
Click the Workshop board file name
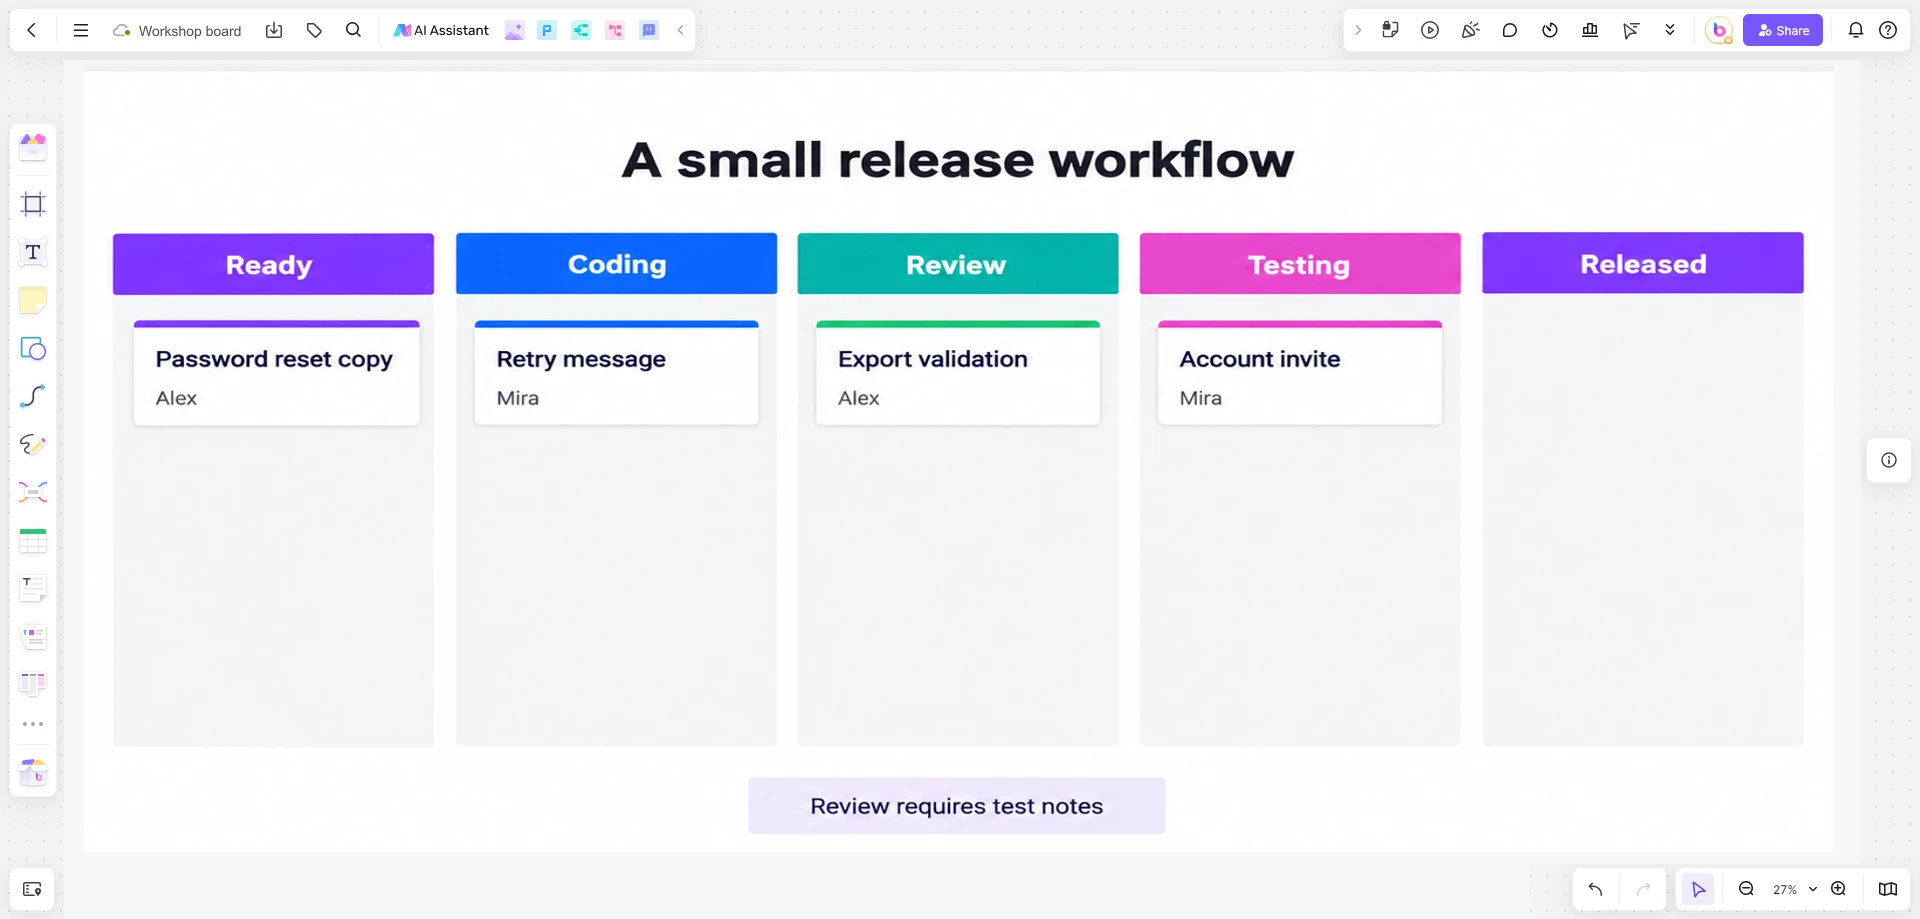[x=189, y=31]
